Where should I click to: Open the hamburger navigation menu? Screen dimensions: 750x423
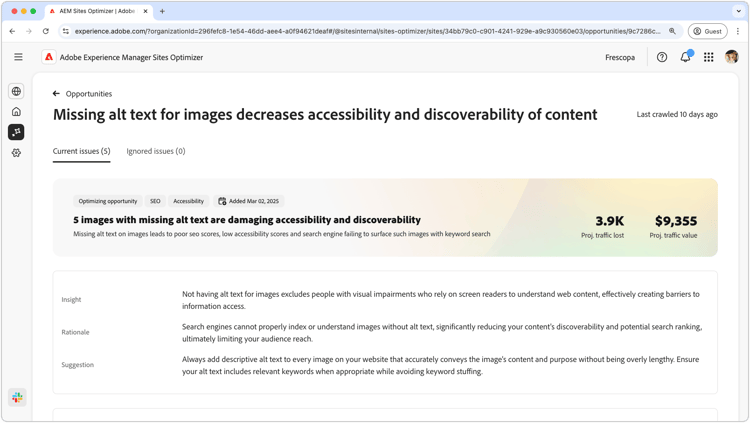(18, 57)
